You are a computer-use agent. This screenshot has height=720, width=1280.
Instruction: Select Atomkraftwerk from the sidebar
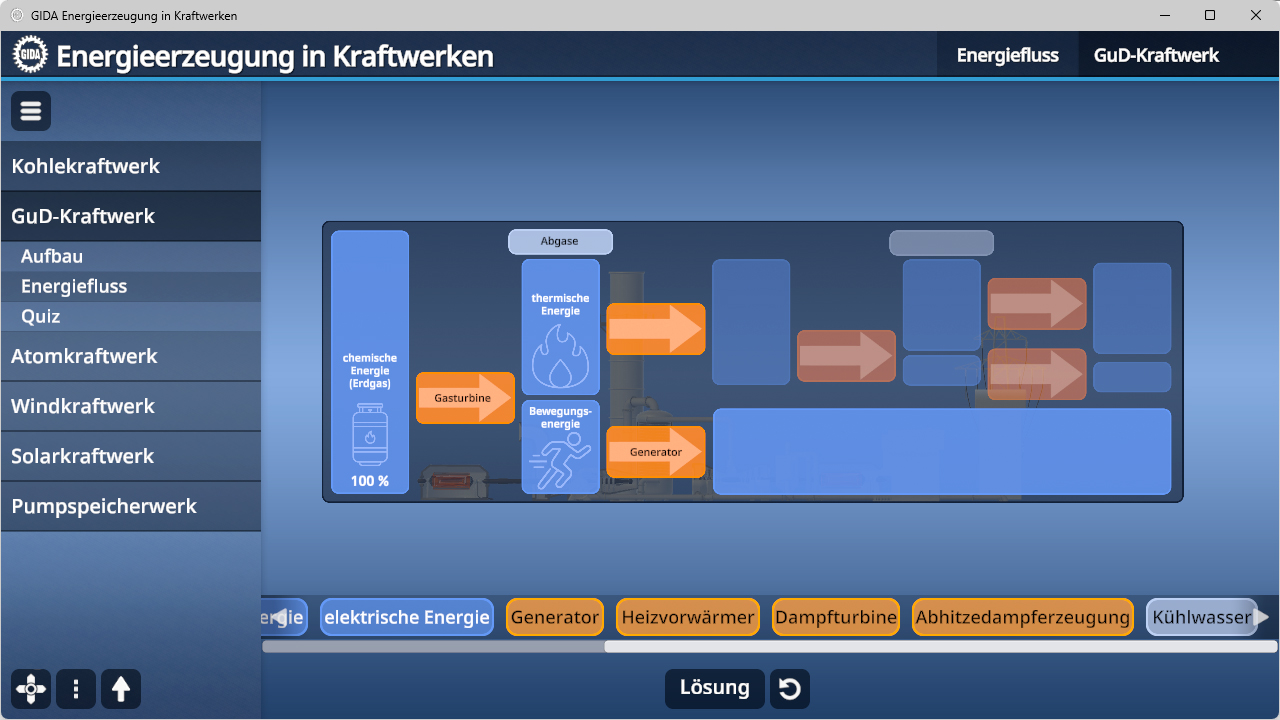tap(83, 356)
